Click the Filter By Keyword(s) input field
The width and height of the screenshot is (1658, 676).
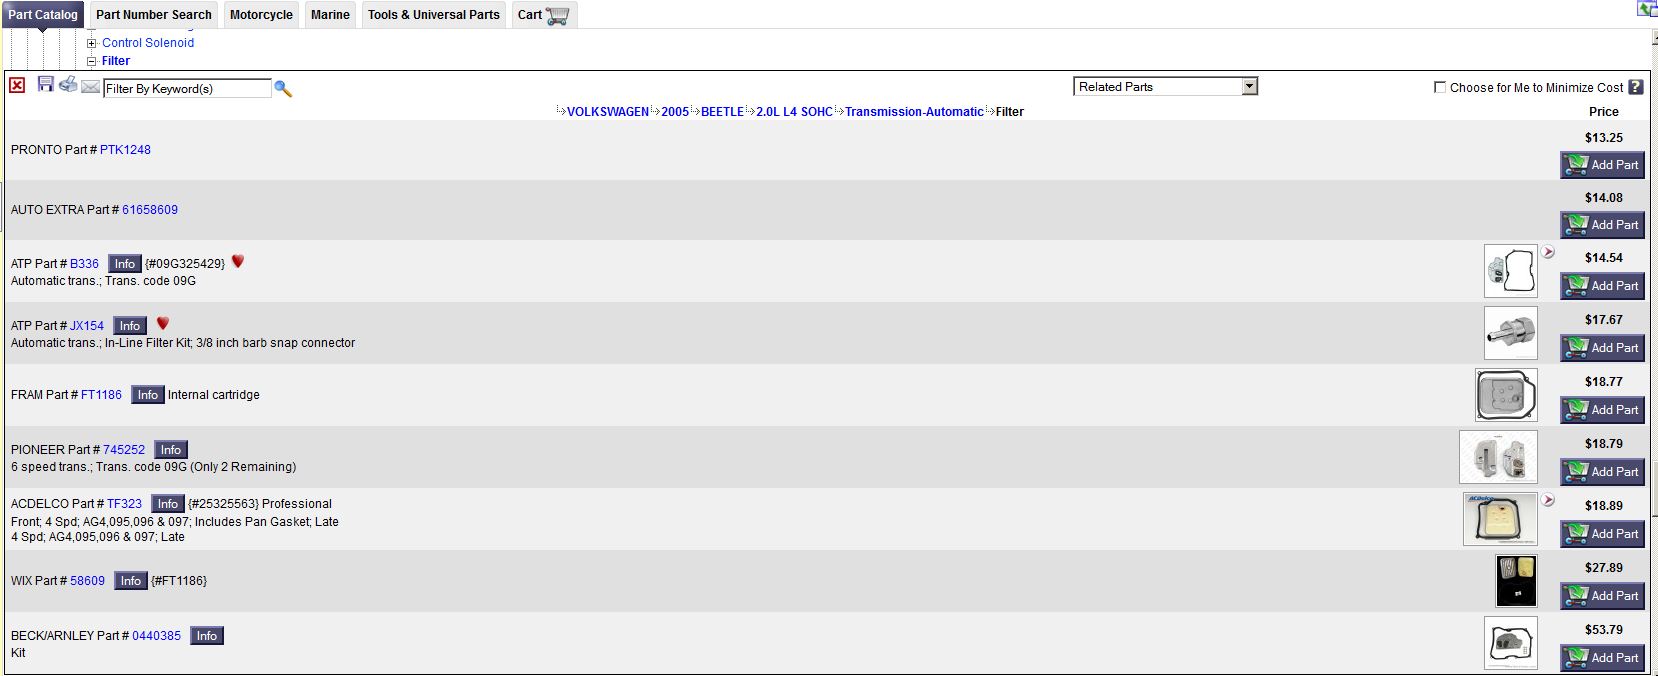[x=187, y=88]
